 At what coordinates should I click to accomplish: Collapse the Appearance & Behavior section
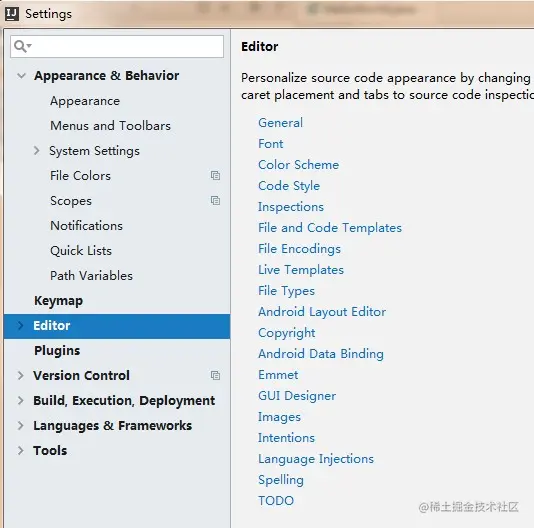[x=21, y=75]
